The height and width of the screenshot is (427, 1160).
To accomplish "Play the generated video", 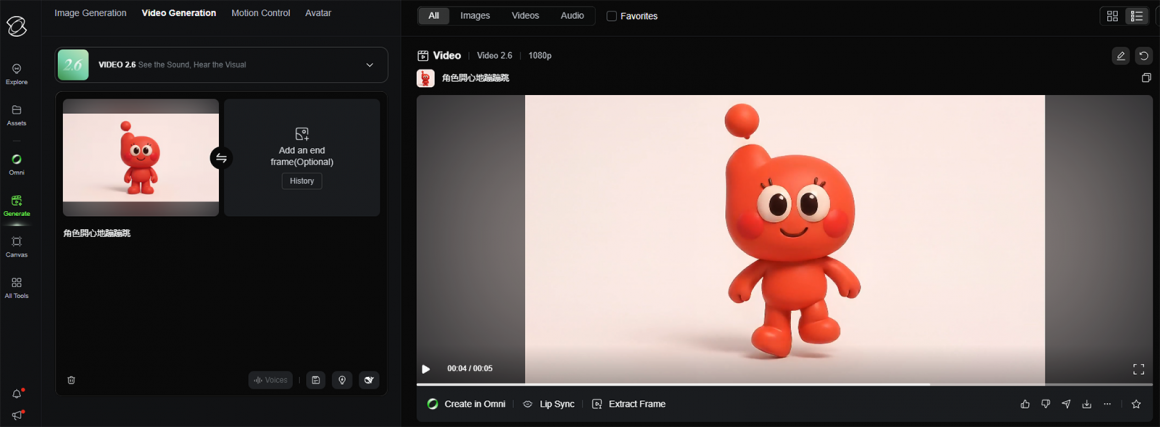I will [x=426, y=369].
